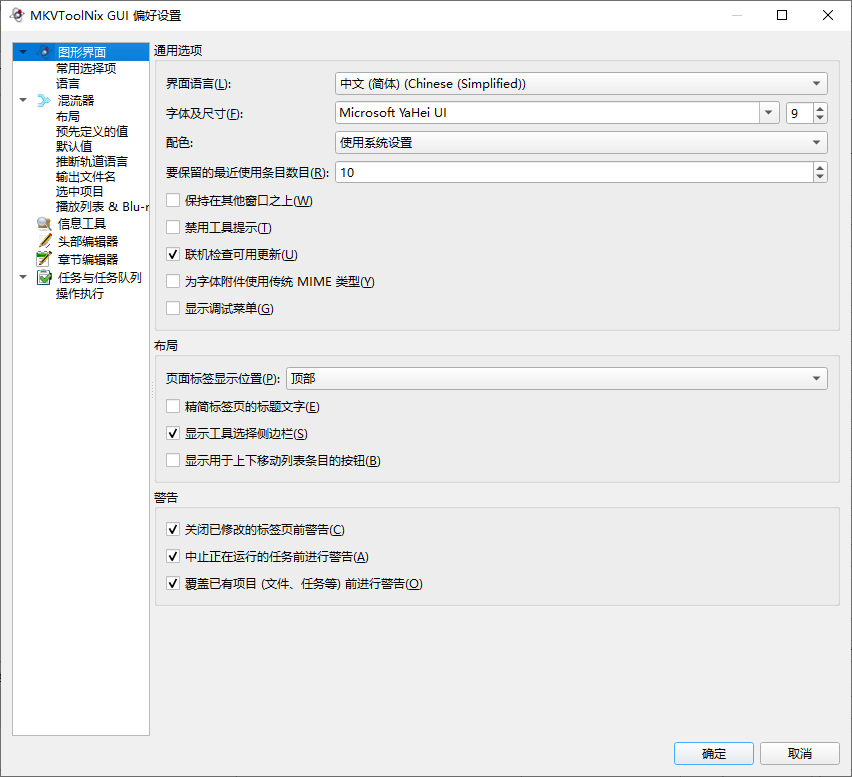Select 常用选择项 in the sidebar
This screenshot has height=777, width=852.
click(85, 66)
